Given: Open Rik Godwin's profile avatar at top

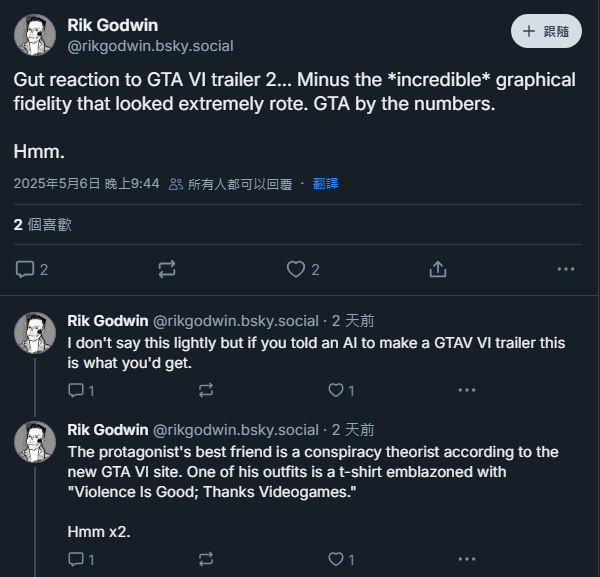Looking at the screenshot, I should (x=35, y=35).
